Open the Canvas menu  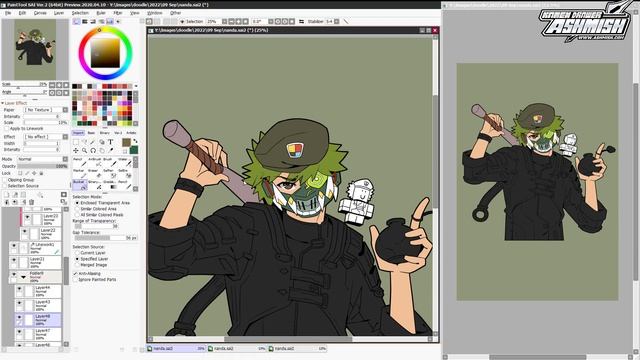[x=40, y=13]
